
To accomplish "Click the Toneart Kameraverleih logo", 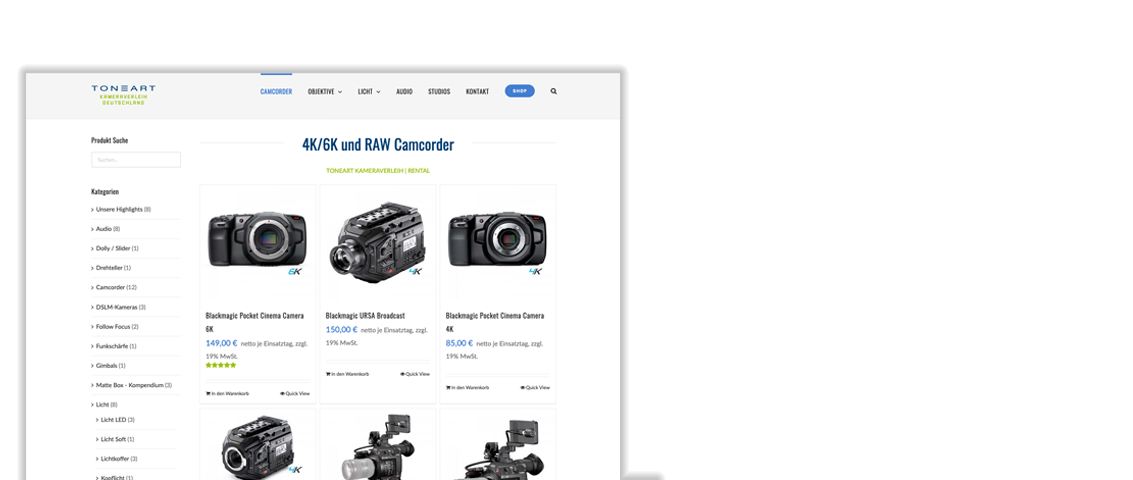I will (x=123, y=95).
